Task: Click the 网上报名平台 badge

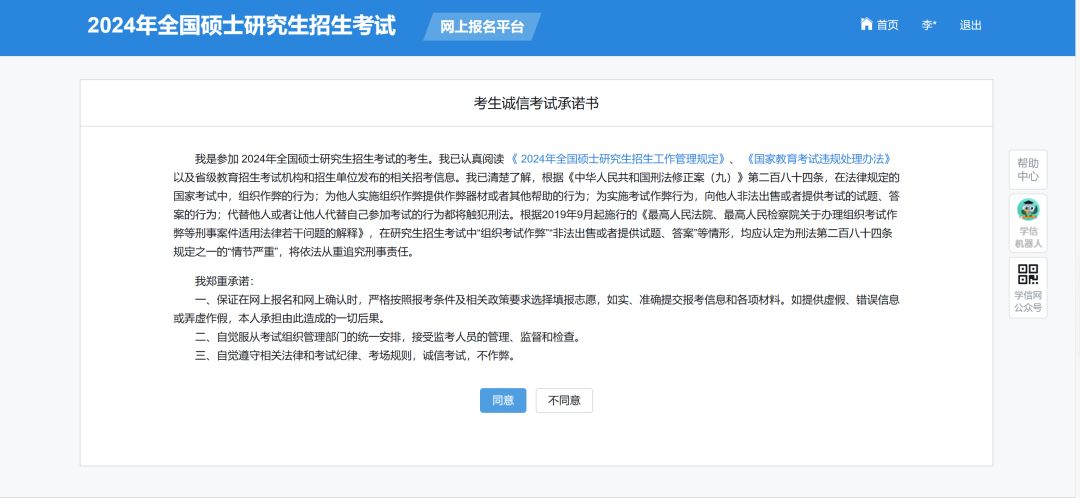Action: (482, 27)
